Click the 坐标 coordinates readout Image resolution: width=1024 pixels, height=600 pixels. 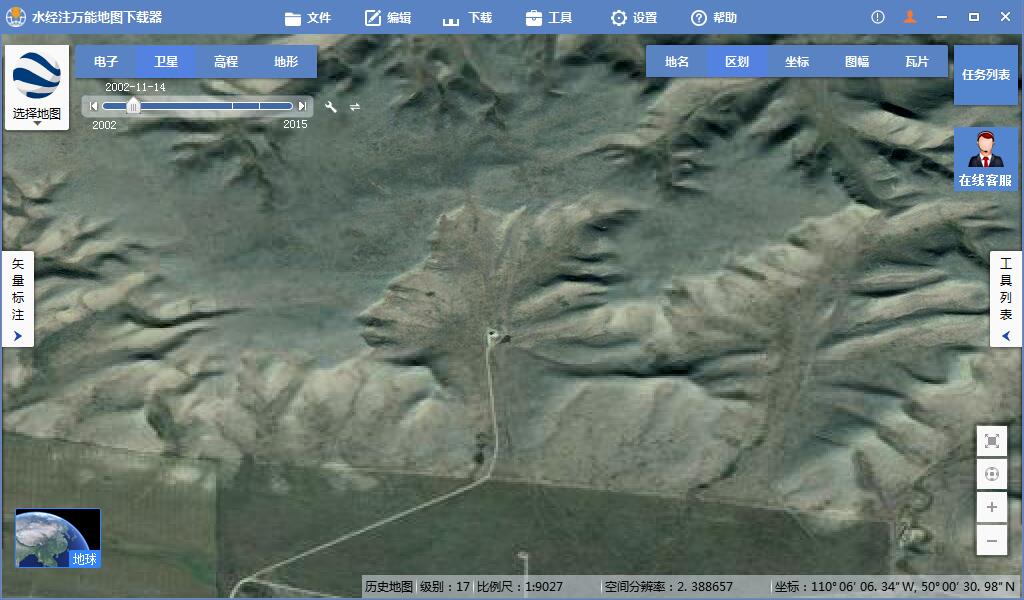tap(894, 586)
